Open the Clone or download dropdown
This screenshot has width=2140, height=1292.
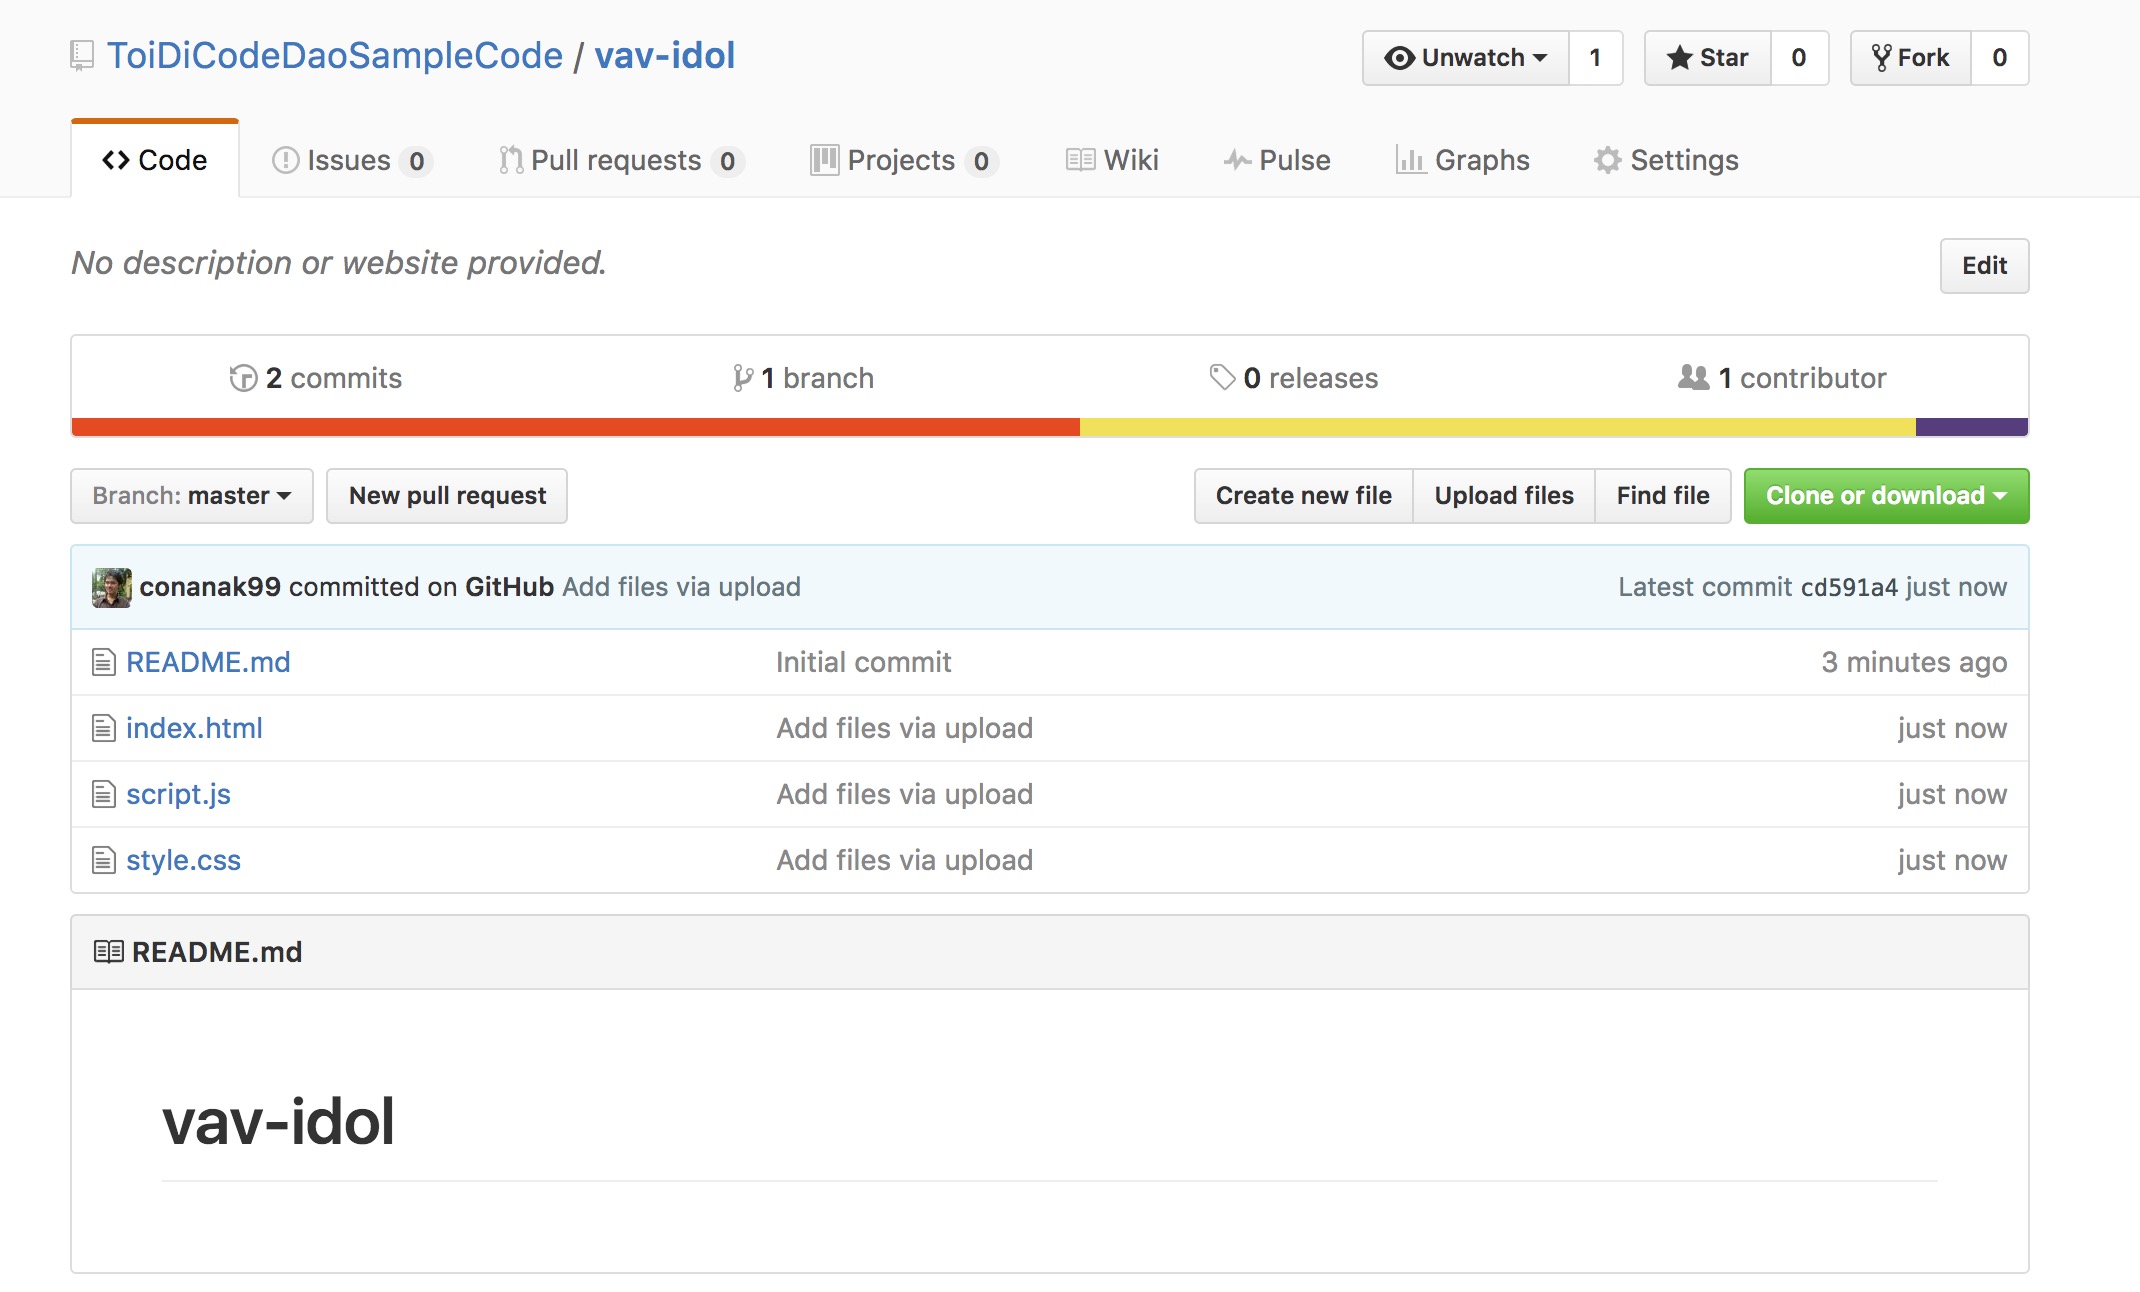click(1886, 496)
